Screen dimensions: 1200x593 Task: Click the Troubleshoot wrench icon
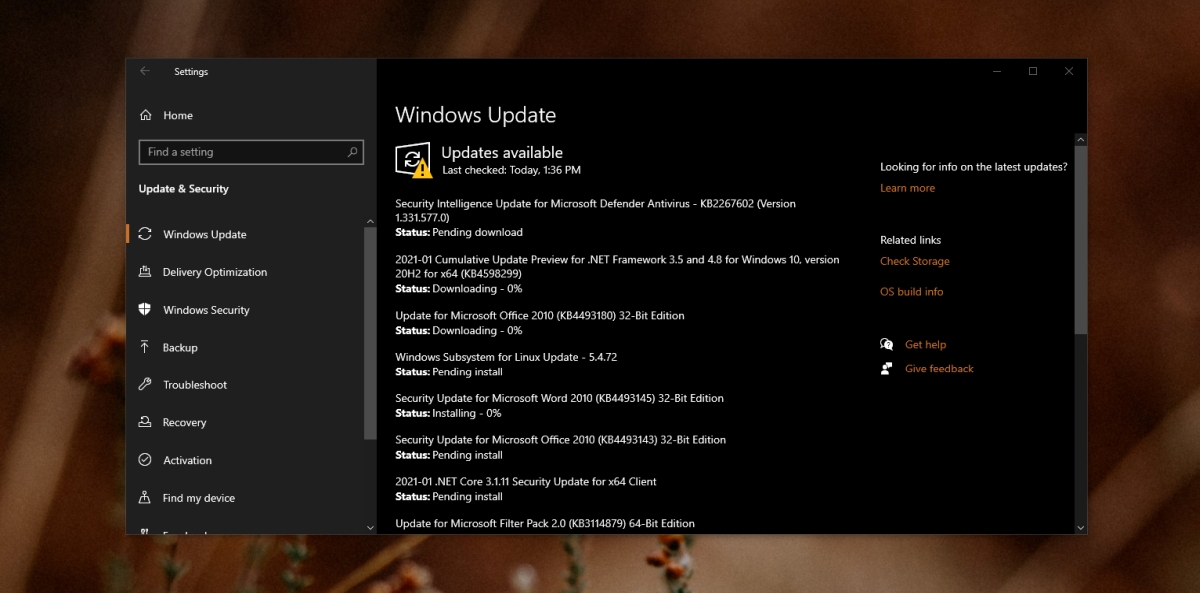tap(145, 385)
